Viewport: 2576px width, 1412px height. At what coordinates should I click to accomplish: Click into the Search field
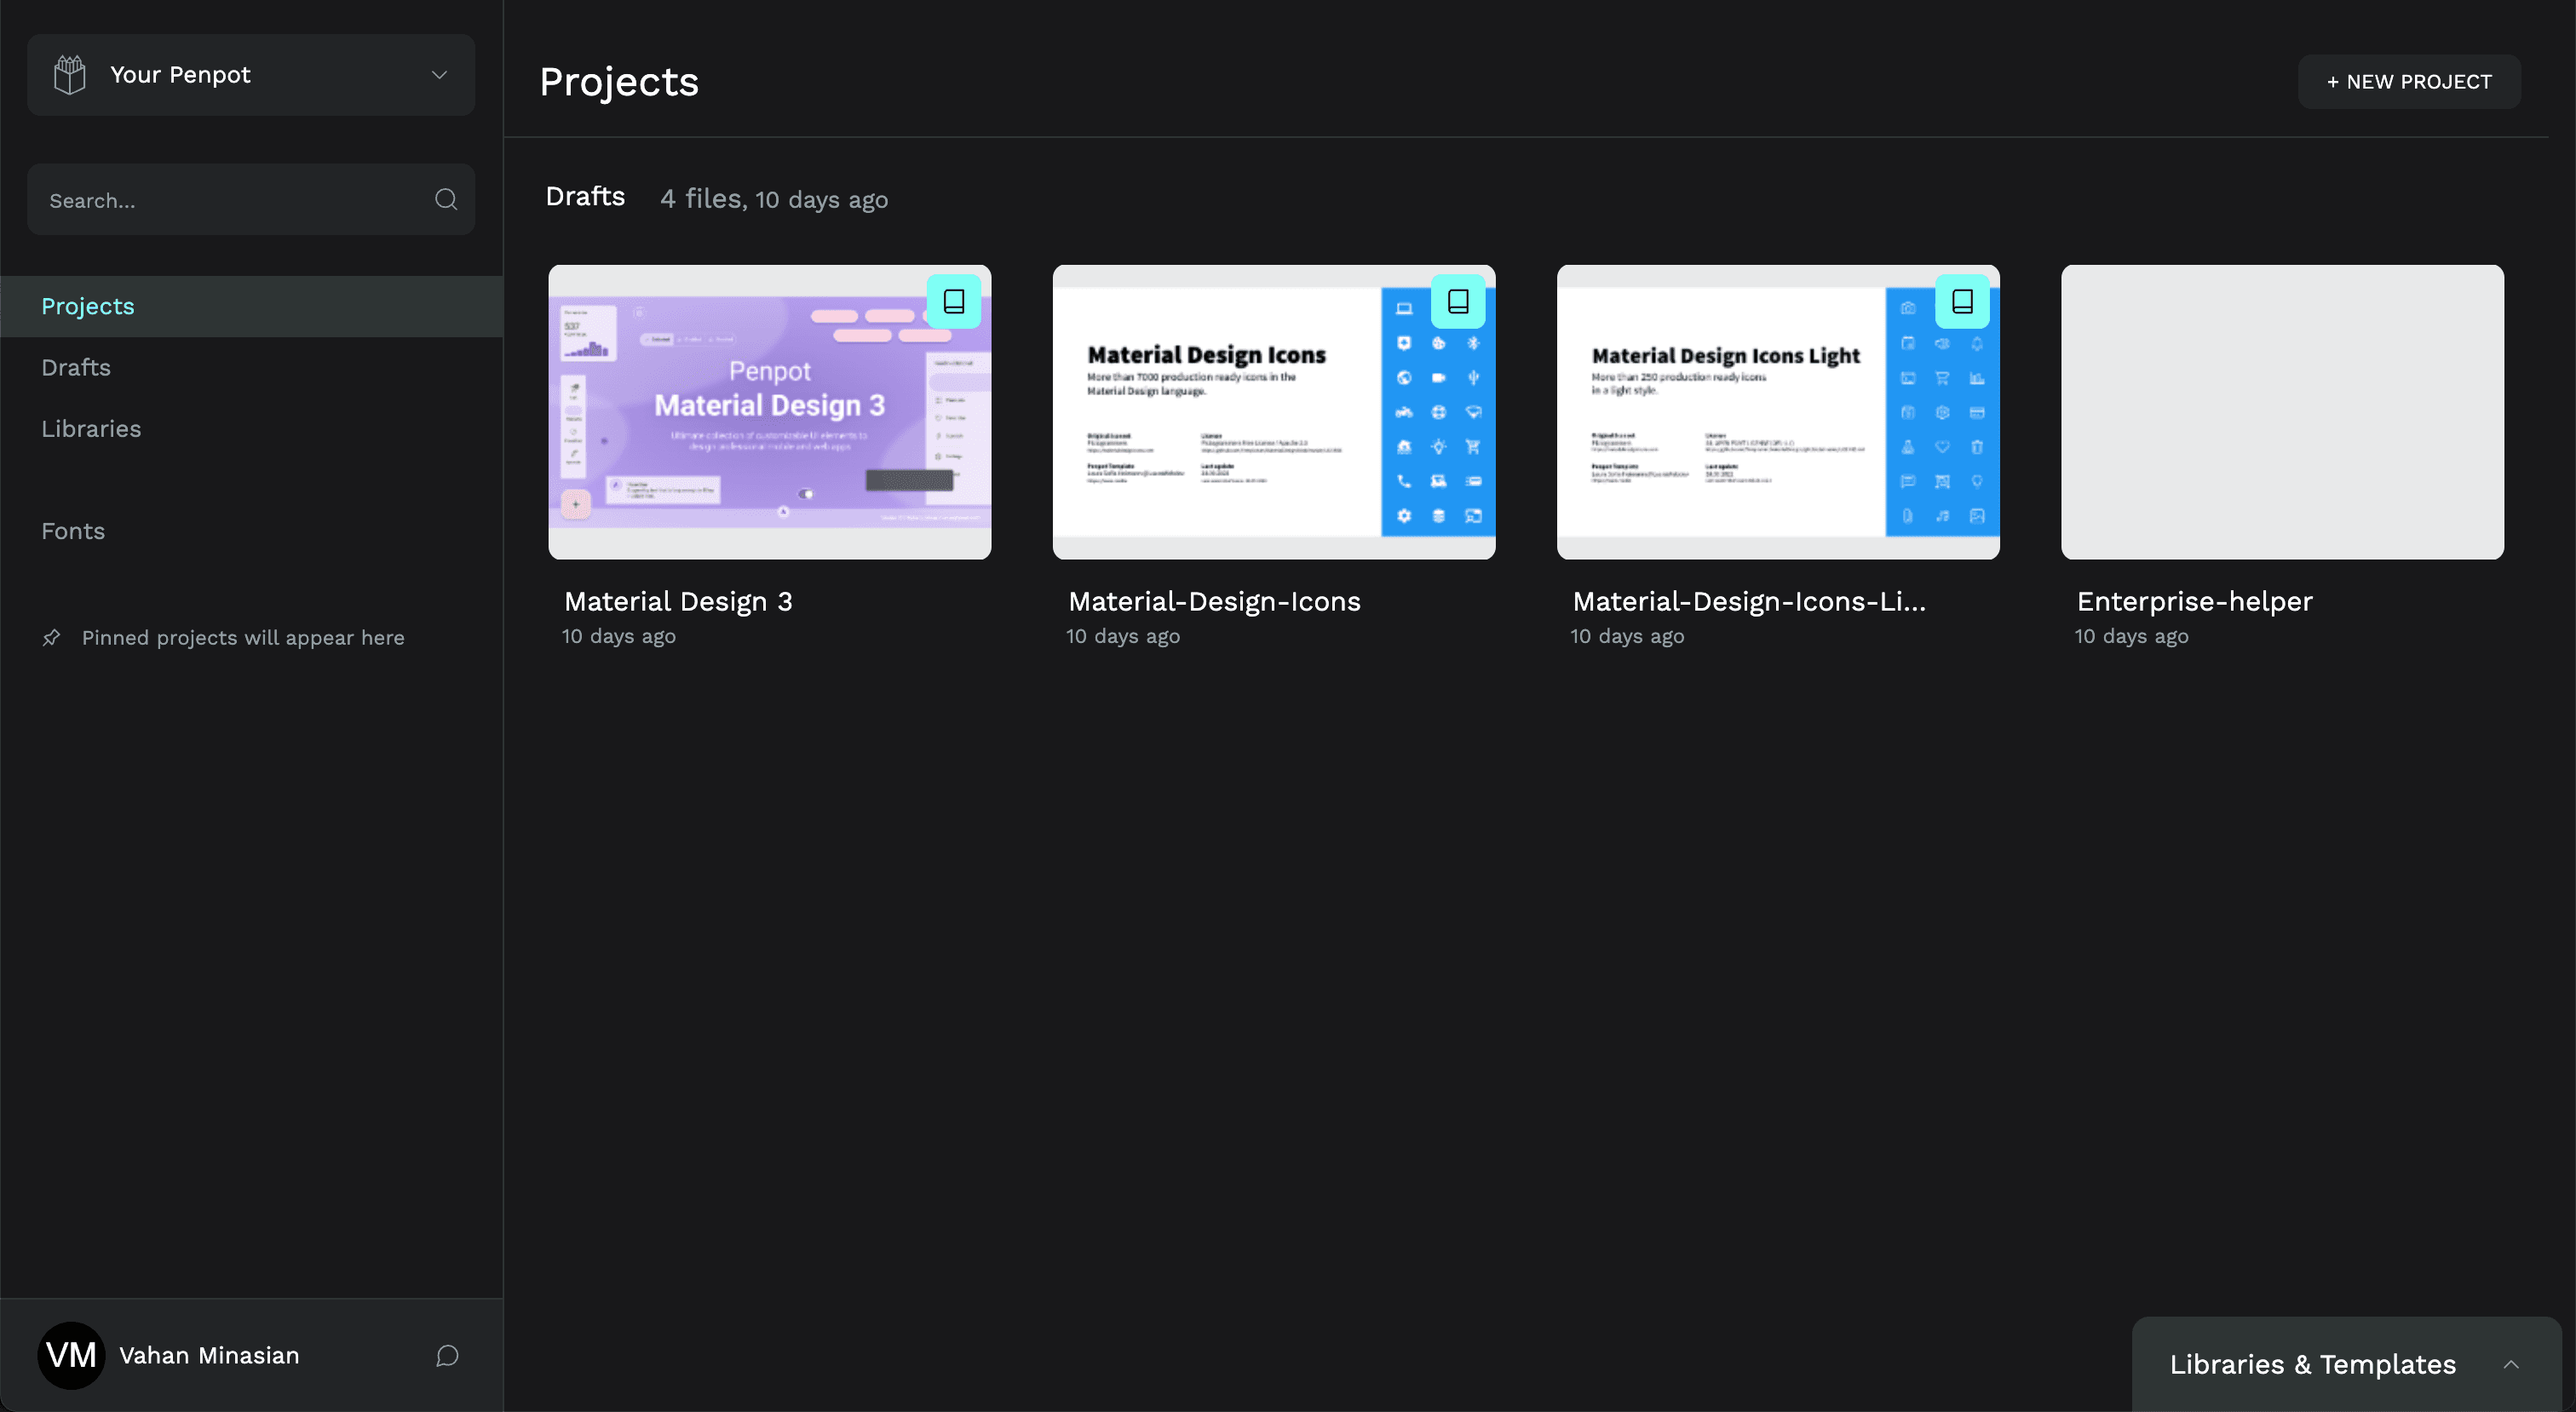point(230,200)
